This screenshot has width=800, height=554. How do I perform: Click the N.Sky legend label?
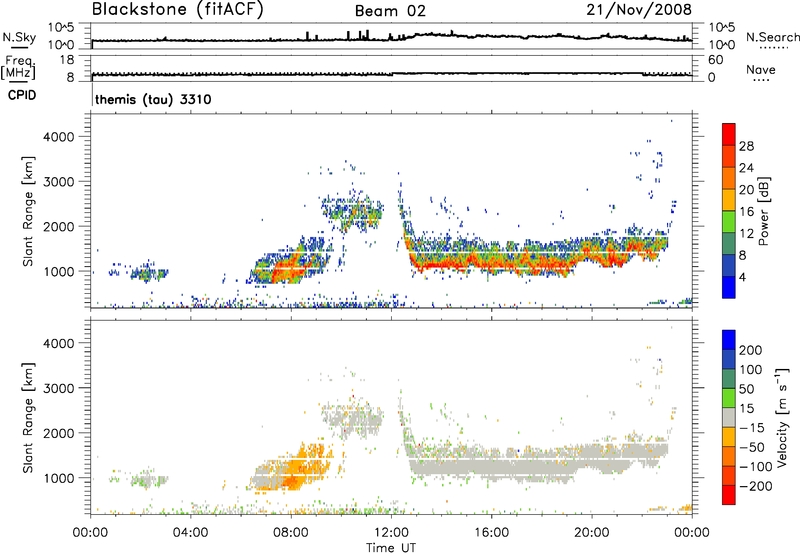[19, 37]
